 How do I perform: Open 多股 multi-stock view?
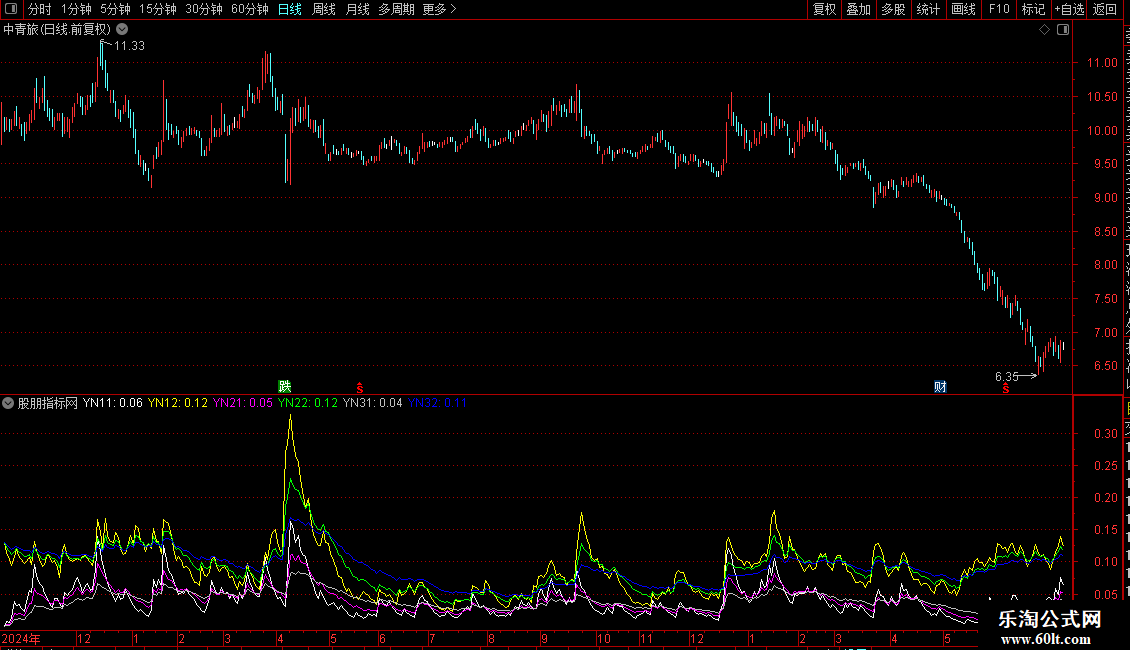(893, 9)
